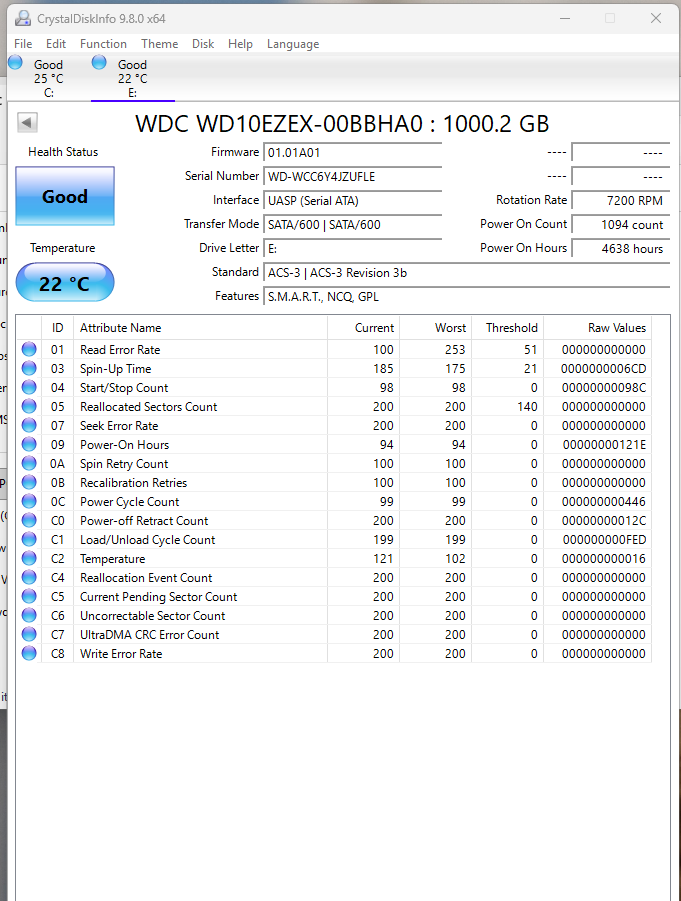
Task: Open the File menu
Action: (23, 44)
